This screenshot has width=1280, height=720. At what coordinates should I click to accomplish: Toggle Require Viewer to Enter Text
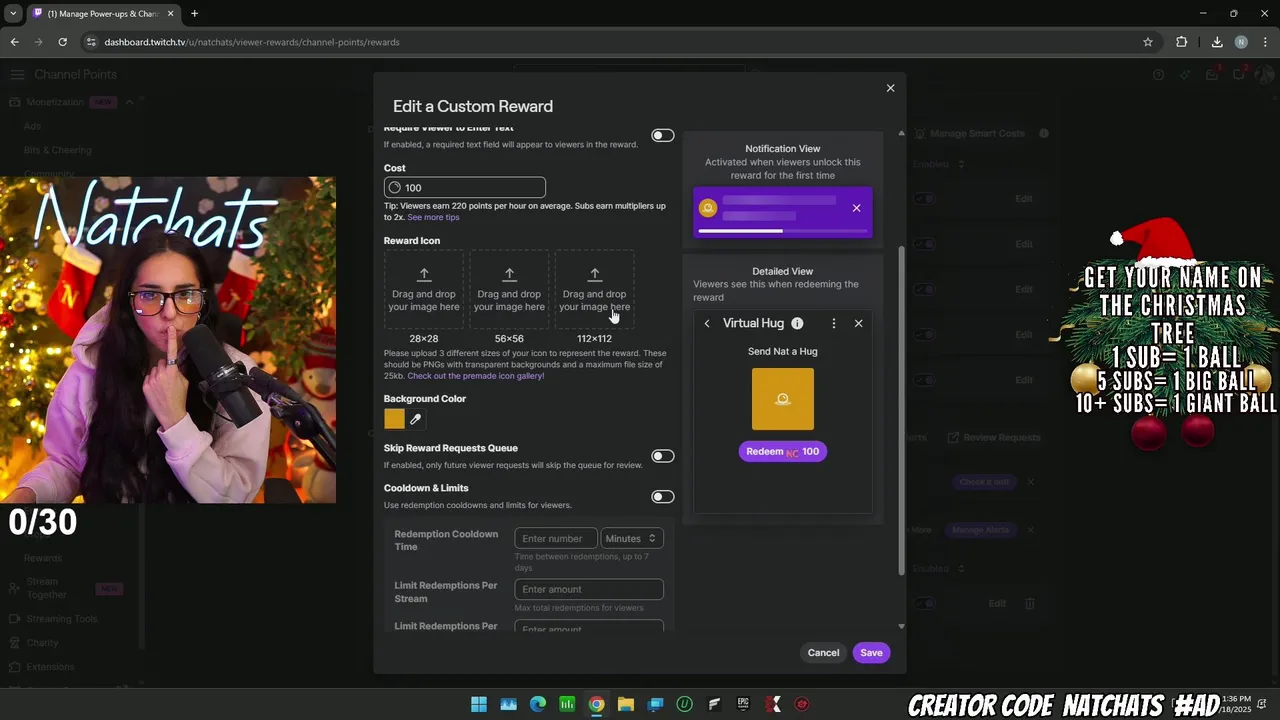tap(663, 135)
